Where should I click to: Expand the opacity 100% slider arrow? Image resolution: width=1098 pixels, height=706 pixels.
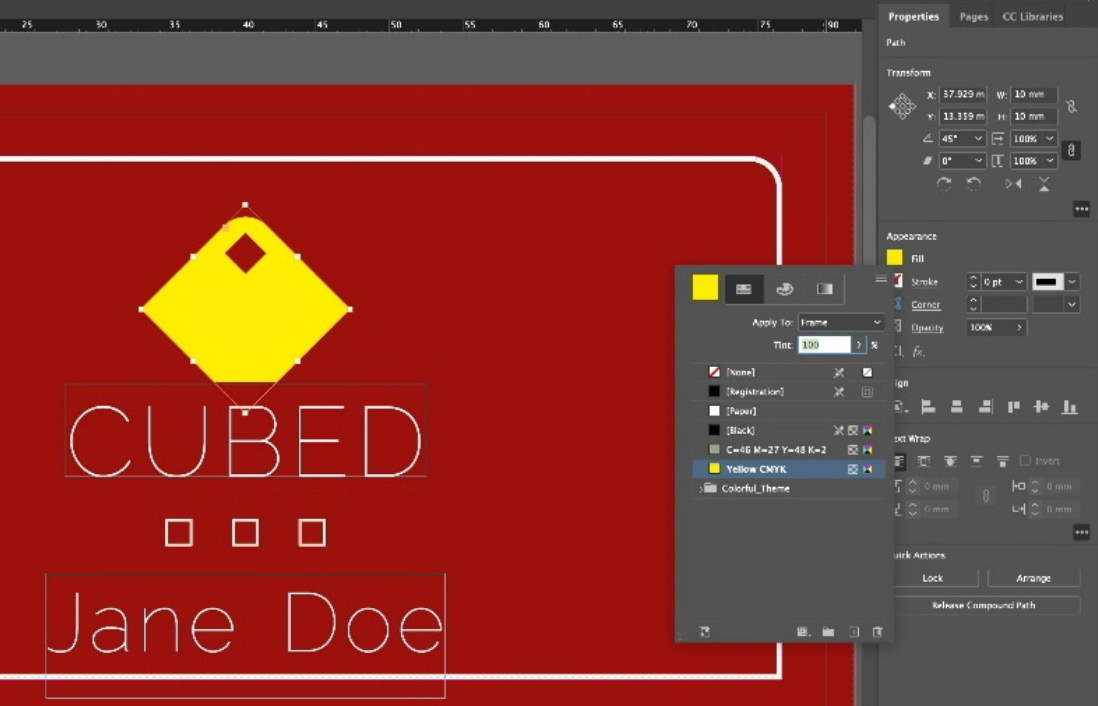tap(1019, 327)
